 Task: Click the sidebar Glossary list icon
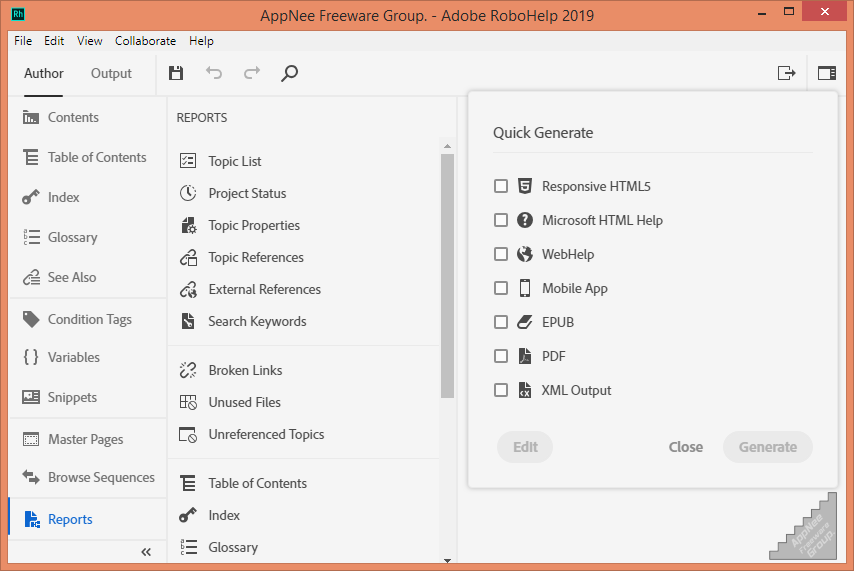tap(31, 237)
